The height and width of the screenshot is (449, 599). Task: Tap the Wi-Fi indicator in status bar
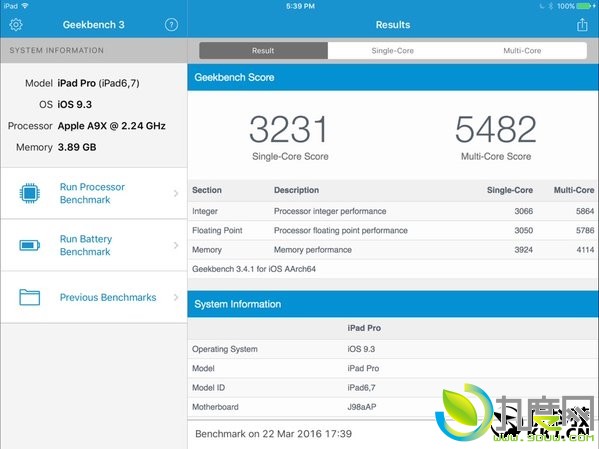pyautogui.click(x=25, y=6)
